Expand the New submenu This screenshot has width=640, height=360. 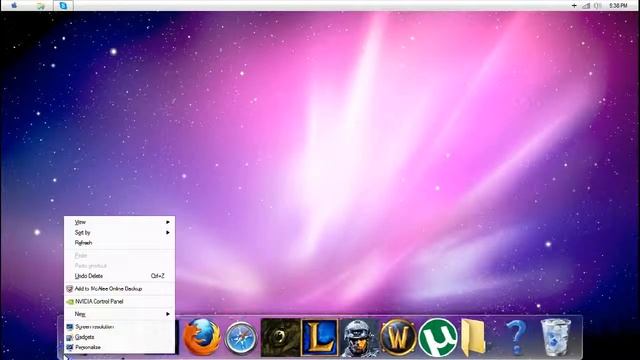(120, 314)
